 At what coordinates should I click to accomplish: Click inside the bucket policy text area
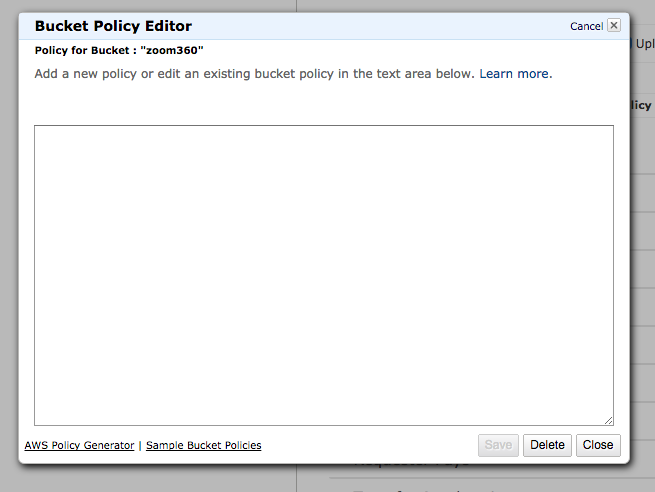[x=324, y=275]
